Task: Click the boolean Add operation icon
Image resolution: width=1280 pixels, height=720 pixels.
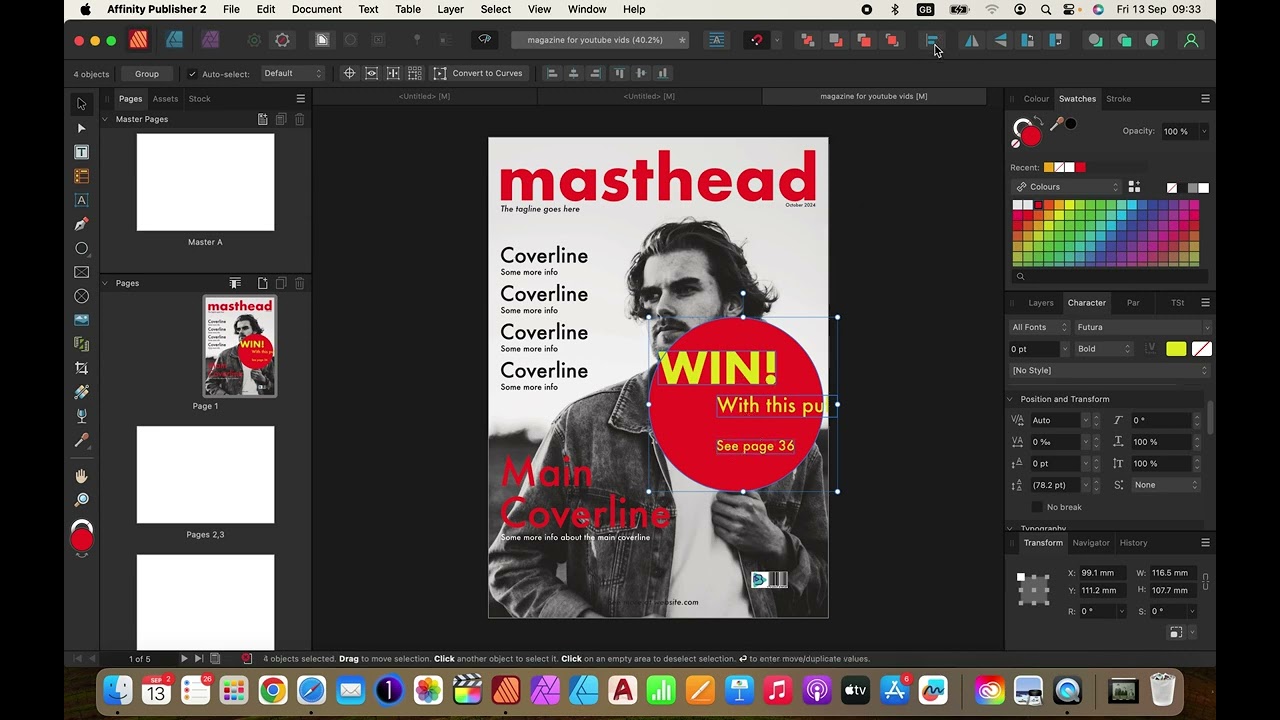Action: [x=1096, y=40]
